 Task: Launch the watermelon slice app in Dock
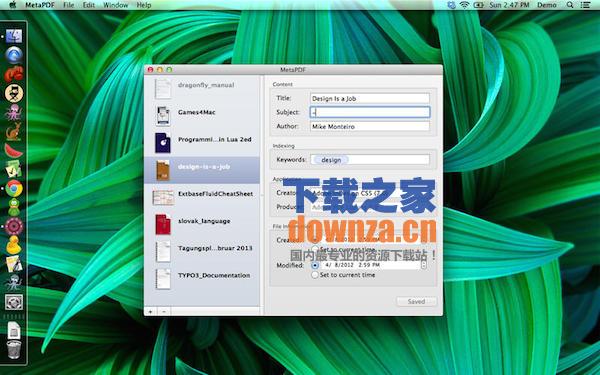point(14,150)
